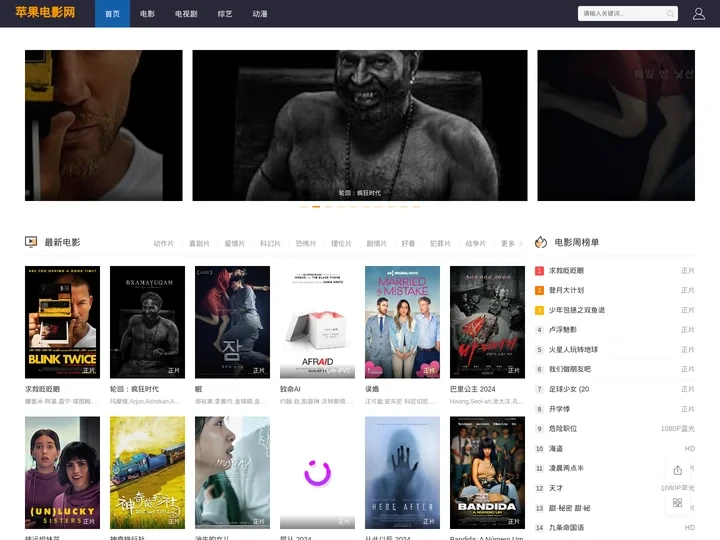The image size is (720, 540).
Task: Click the 误婚 title text
Action: pos(371,389)
